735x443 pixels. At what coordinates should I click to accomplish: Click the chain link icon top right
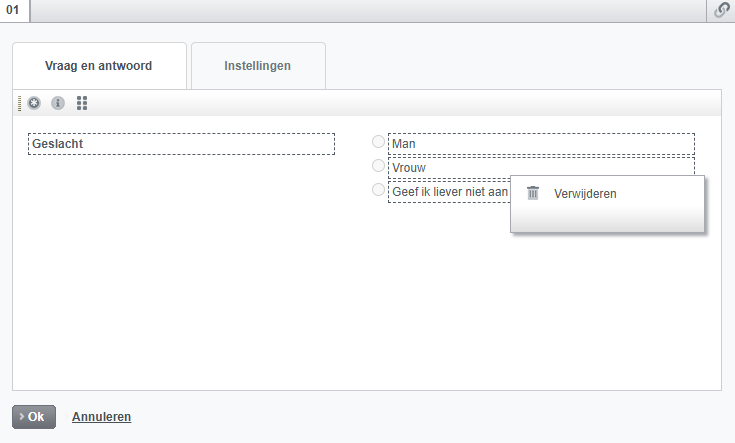point(722,10)
